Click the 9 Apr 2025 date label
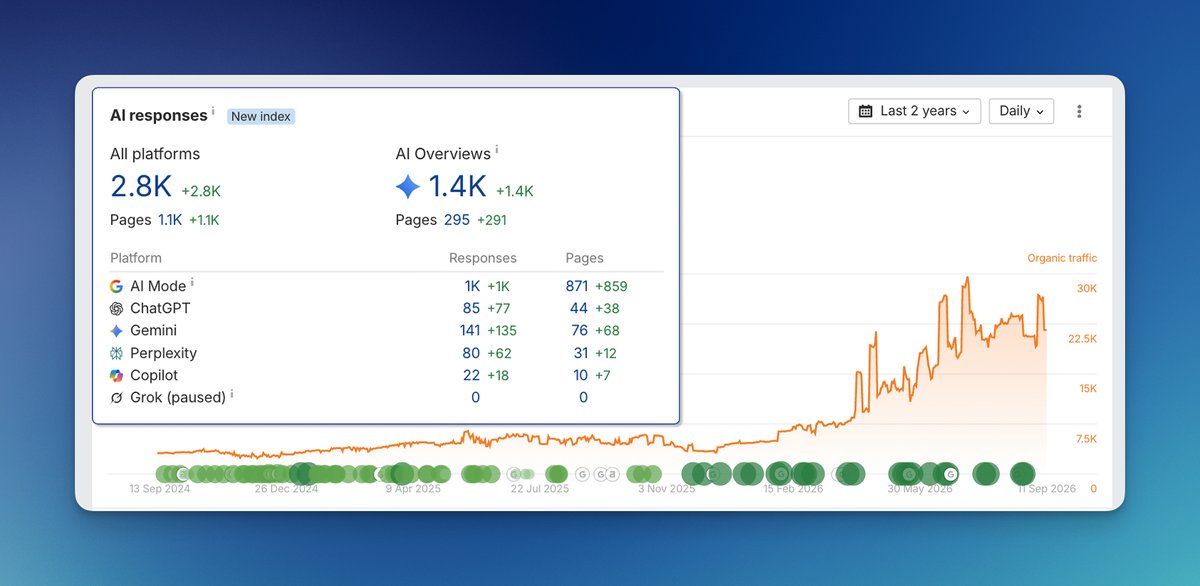 point(414,489)
